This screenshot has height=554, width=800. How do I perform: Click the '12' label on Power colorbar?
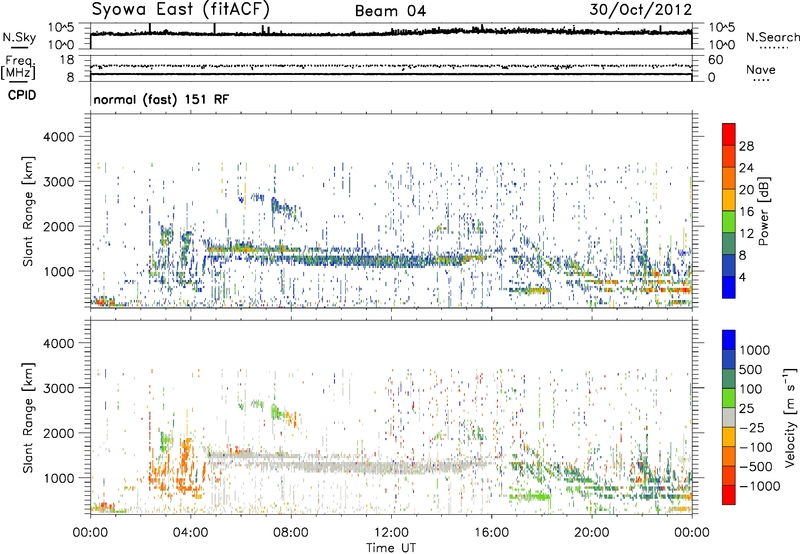pos(746,234)
